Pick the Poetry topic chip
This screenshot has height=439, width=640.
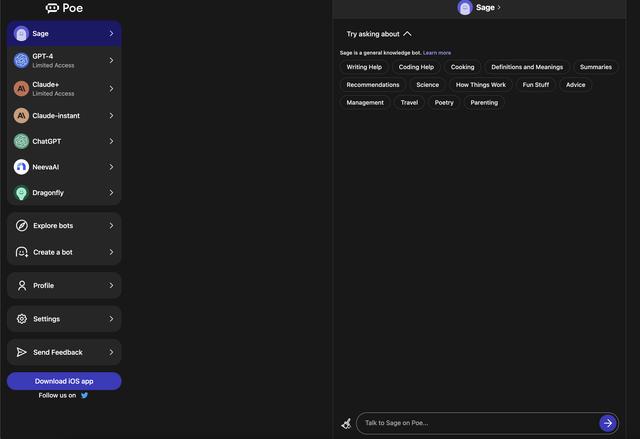pos(444,102)
